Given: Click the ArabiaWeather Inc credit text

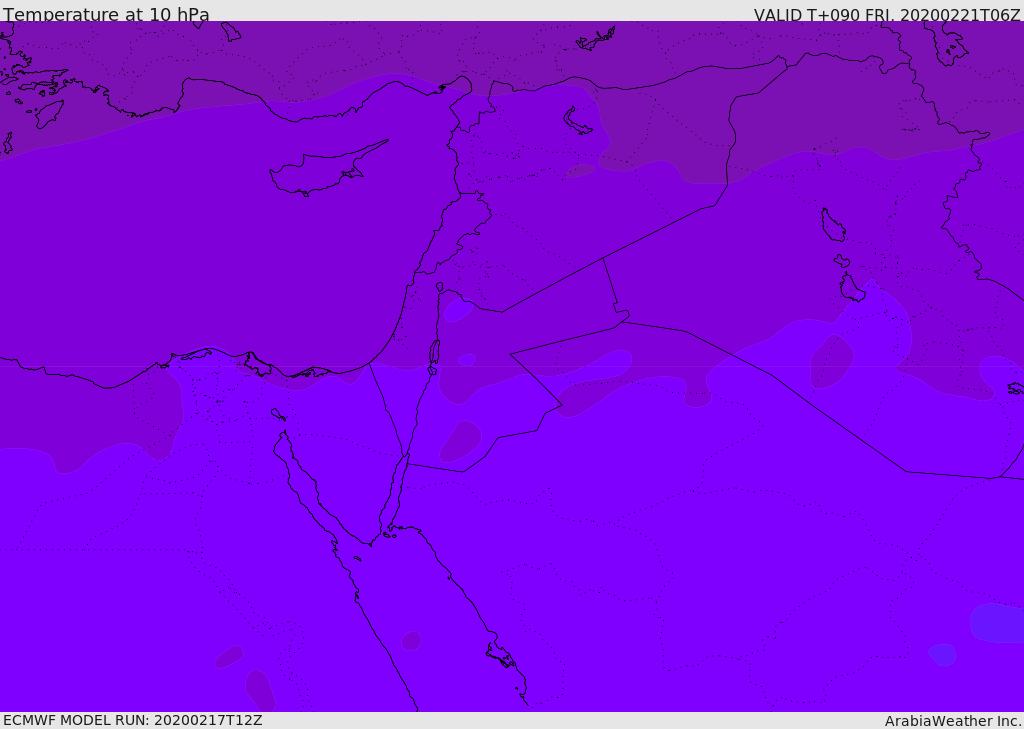Looking at the screenshot, I should point(952,721).
